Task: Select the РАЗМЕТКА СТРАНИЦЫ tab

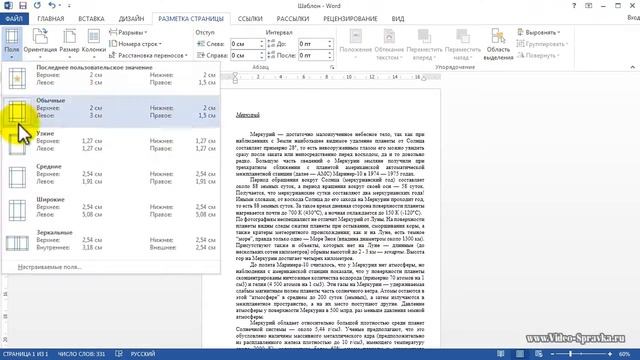Action: pyautogui.click(x=191, y=19)
